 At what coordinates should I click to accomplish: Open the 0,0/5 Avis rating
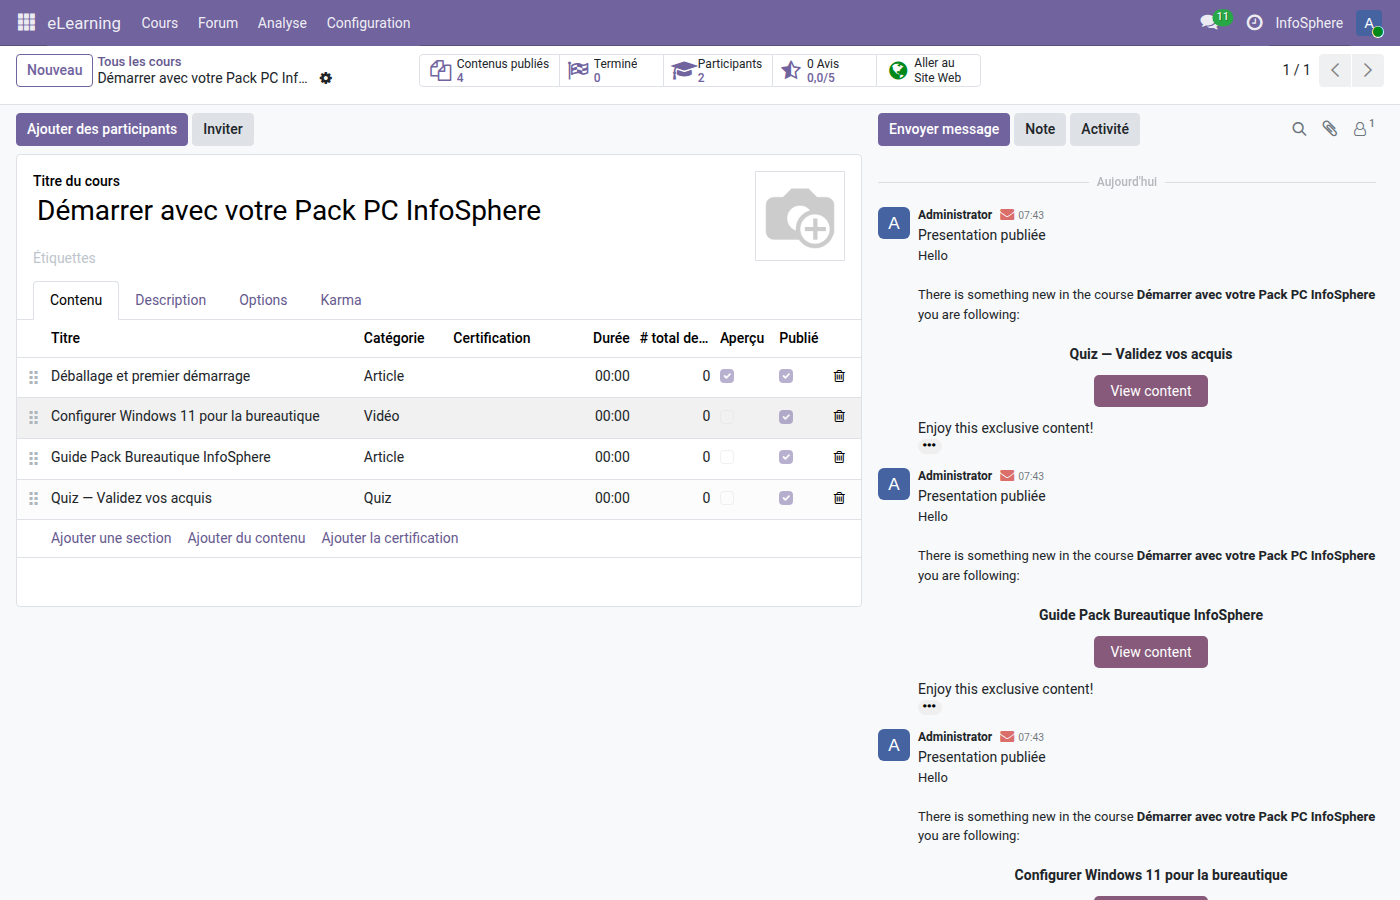click(x=822, y=70)
